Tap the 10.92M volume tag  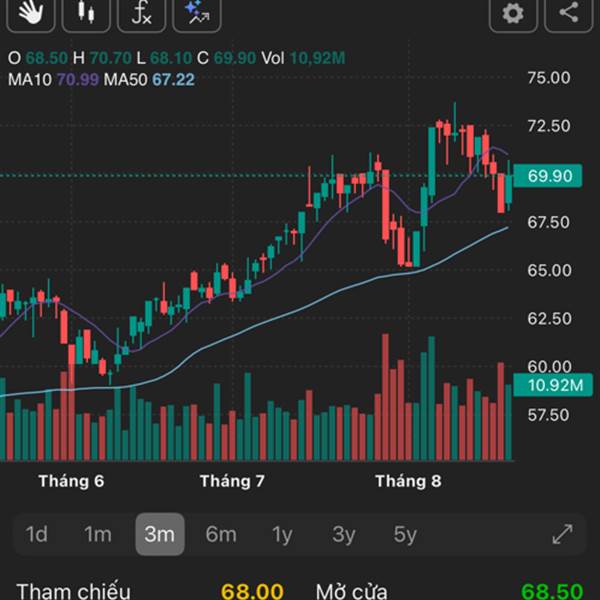553,385
